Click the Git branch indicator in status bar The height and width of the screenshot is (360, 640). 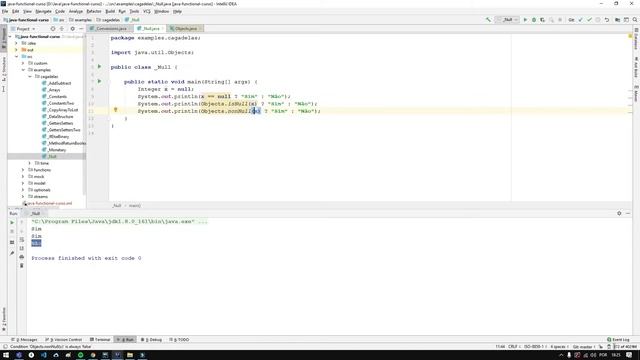583,347
